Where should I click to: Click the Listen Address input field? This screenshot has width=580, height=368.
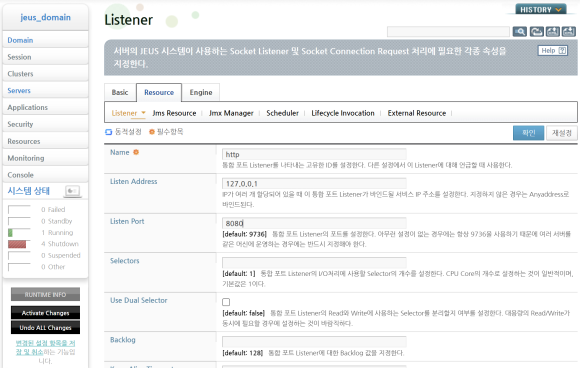coord(314,183)
